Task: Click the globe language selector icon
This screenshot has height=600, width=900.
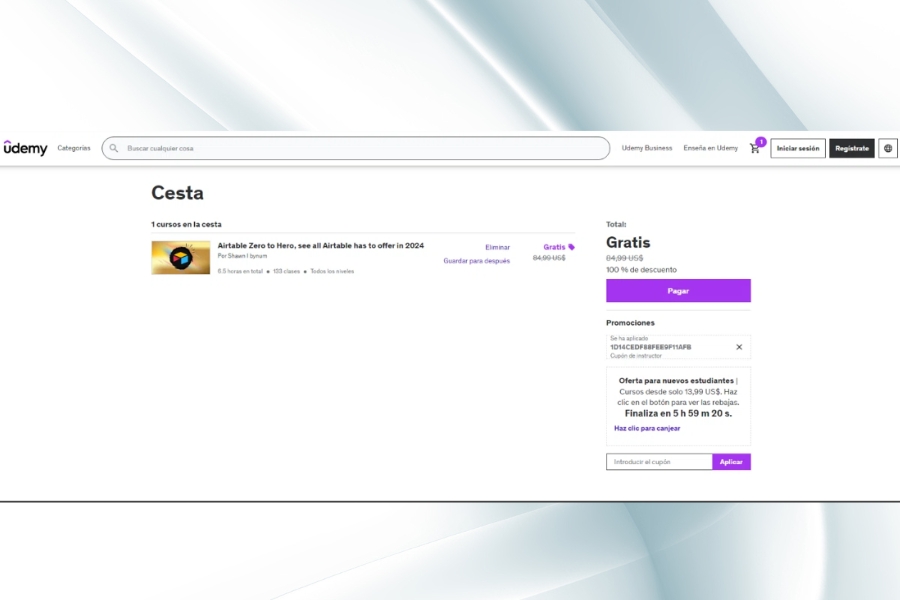Action: (888, 148)
